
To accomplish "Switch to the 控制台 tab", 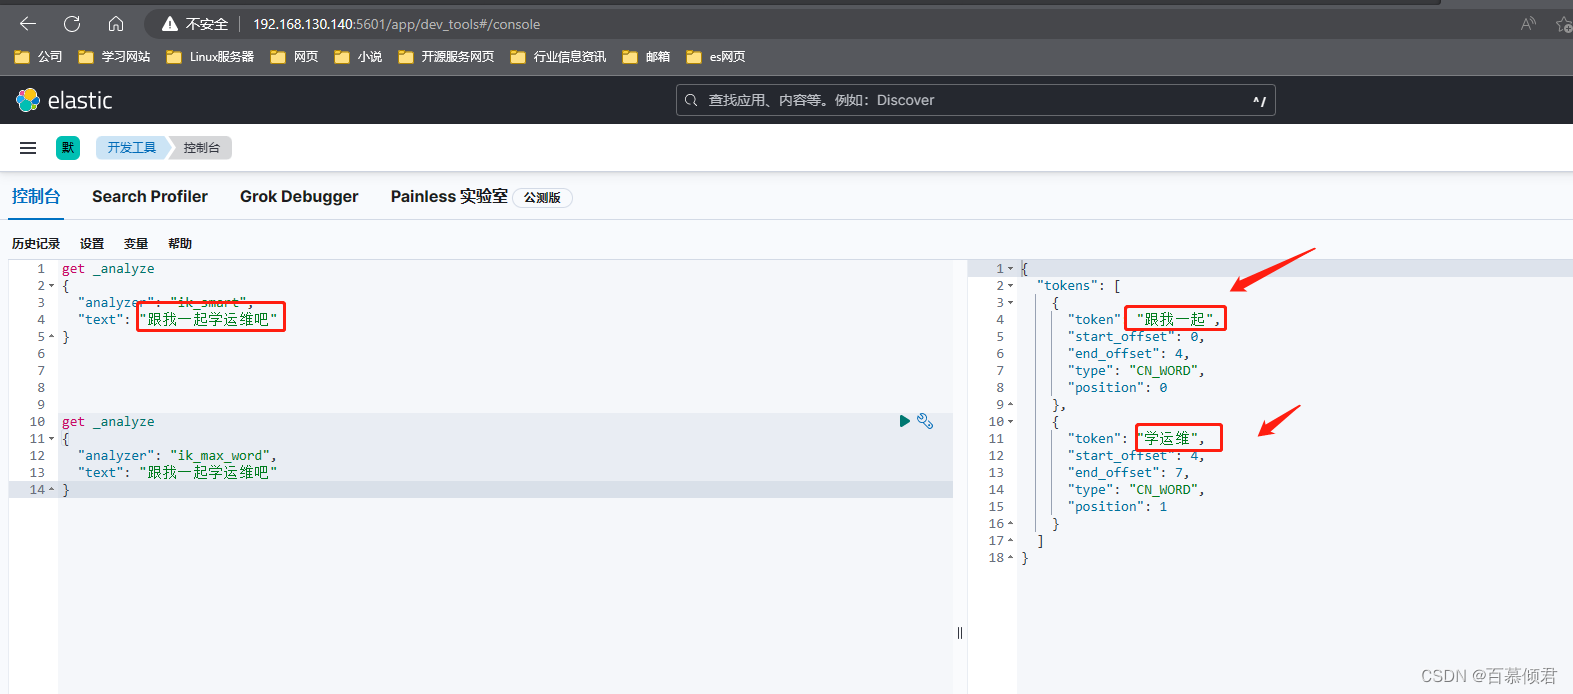I will tap(36, 196).
